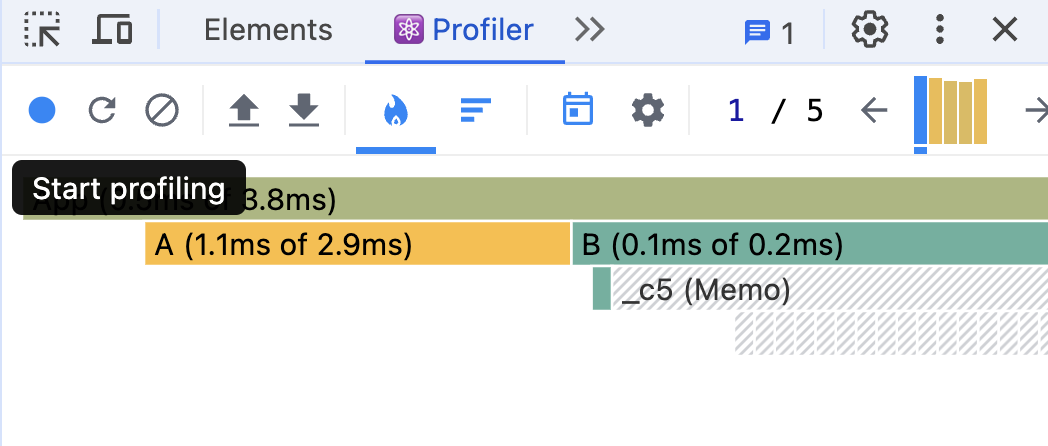
Task: Open Profiler settings gear
Action: coord(648,110)
